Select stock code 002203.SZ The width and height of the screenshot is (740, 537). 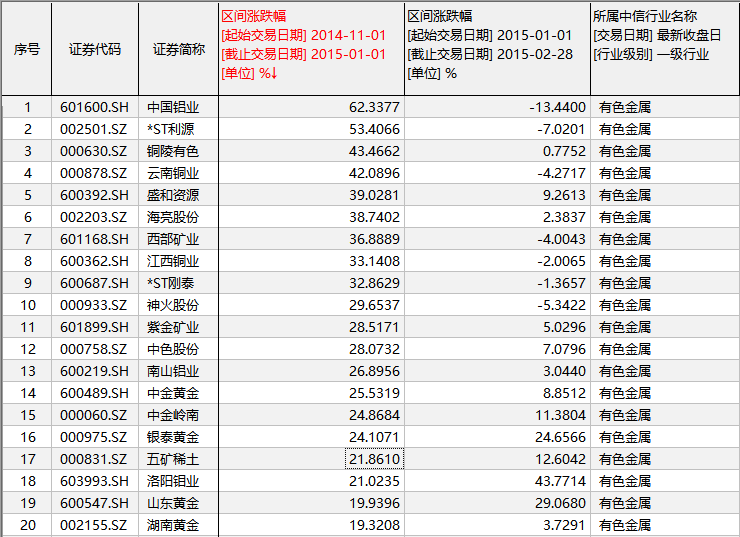pos(93,217)
